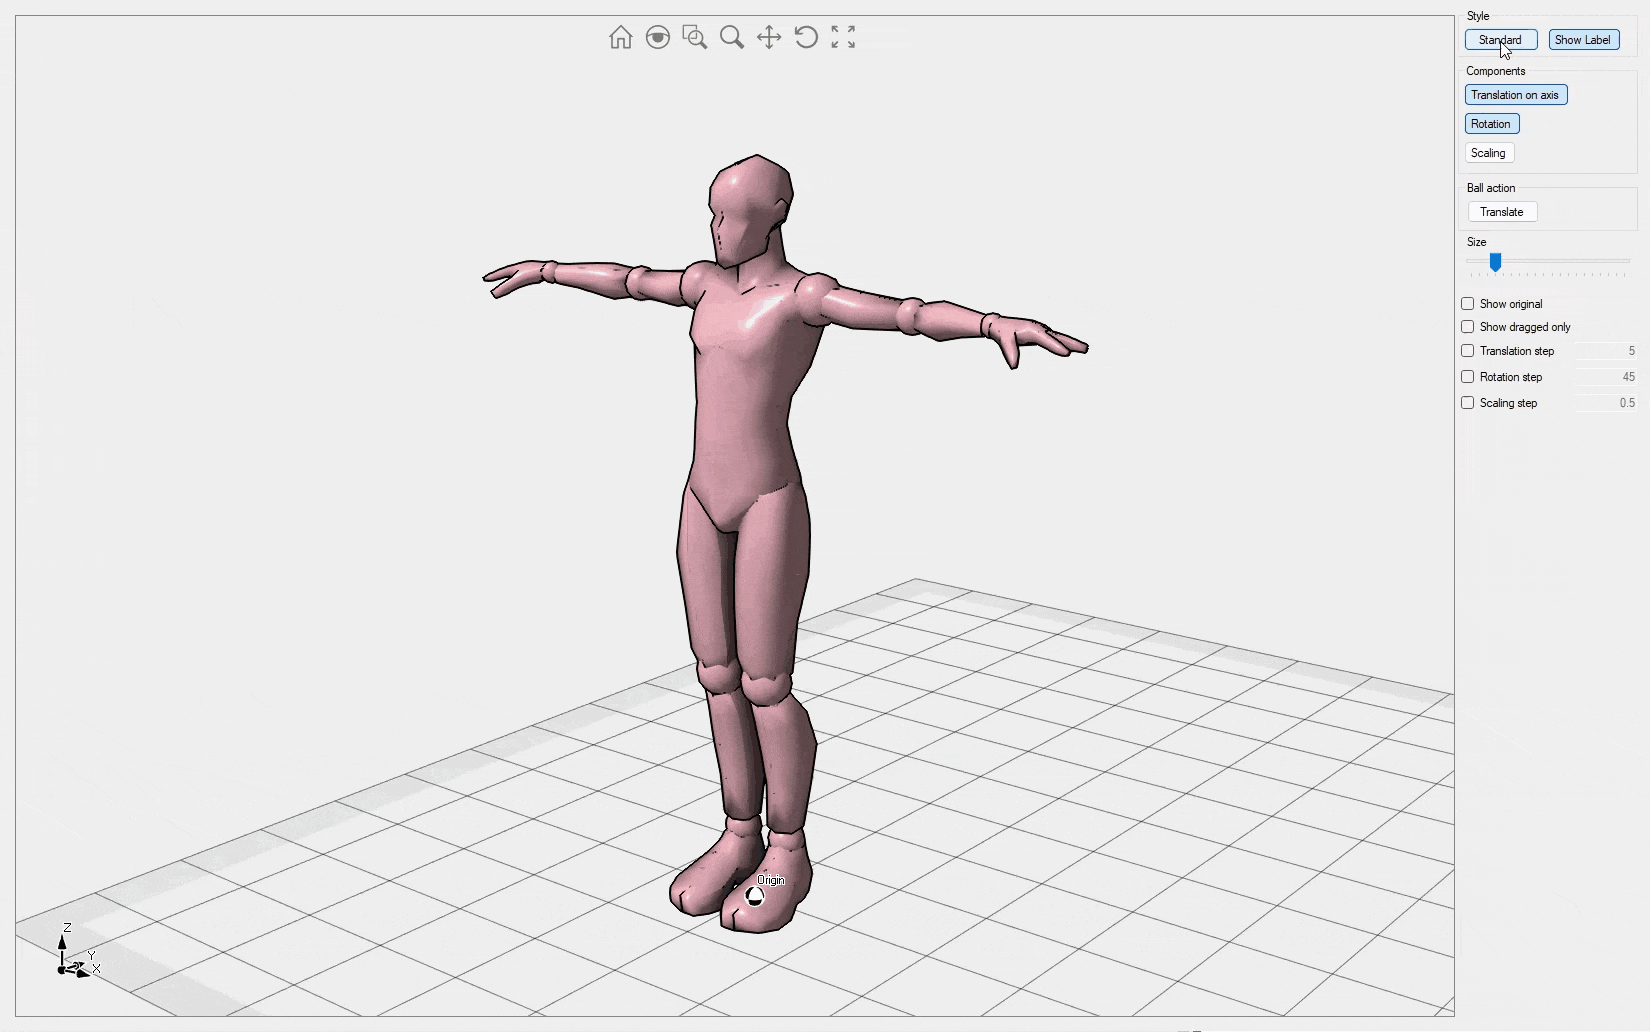Toggle Translation on axis component

pyautogui.click(x=1516, y=95)
